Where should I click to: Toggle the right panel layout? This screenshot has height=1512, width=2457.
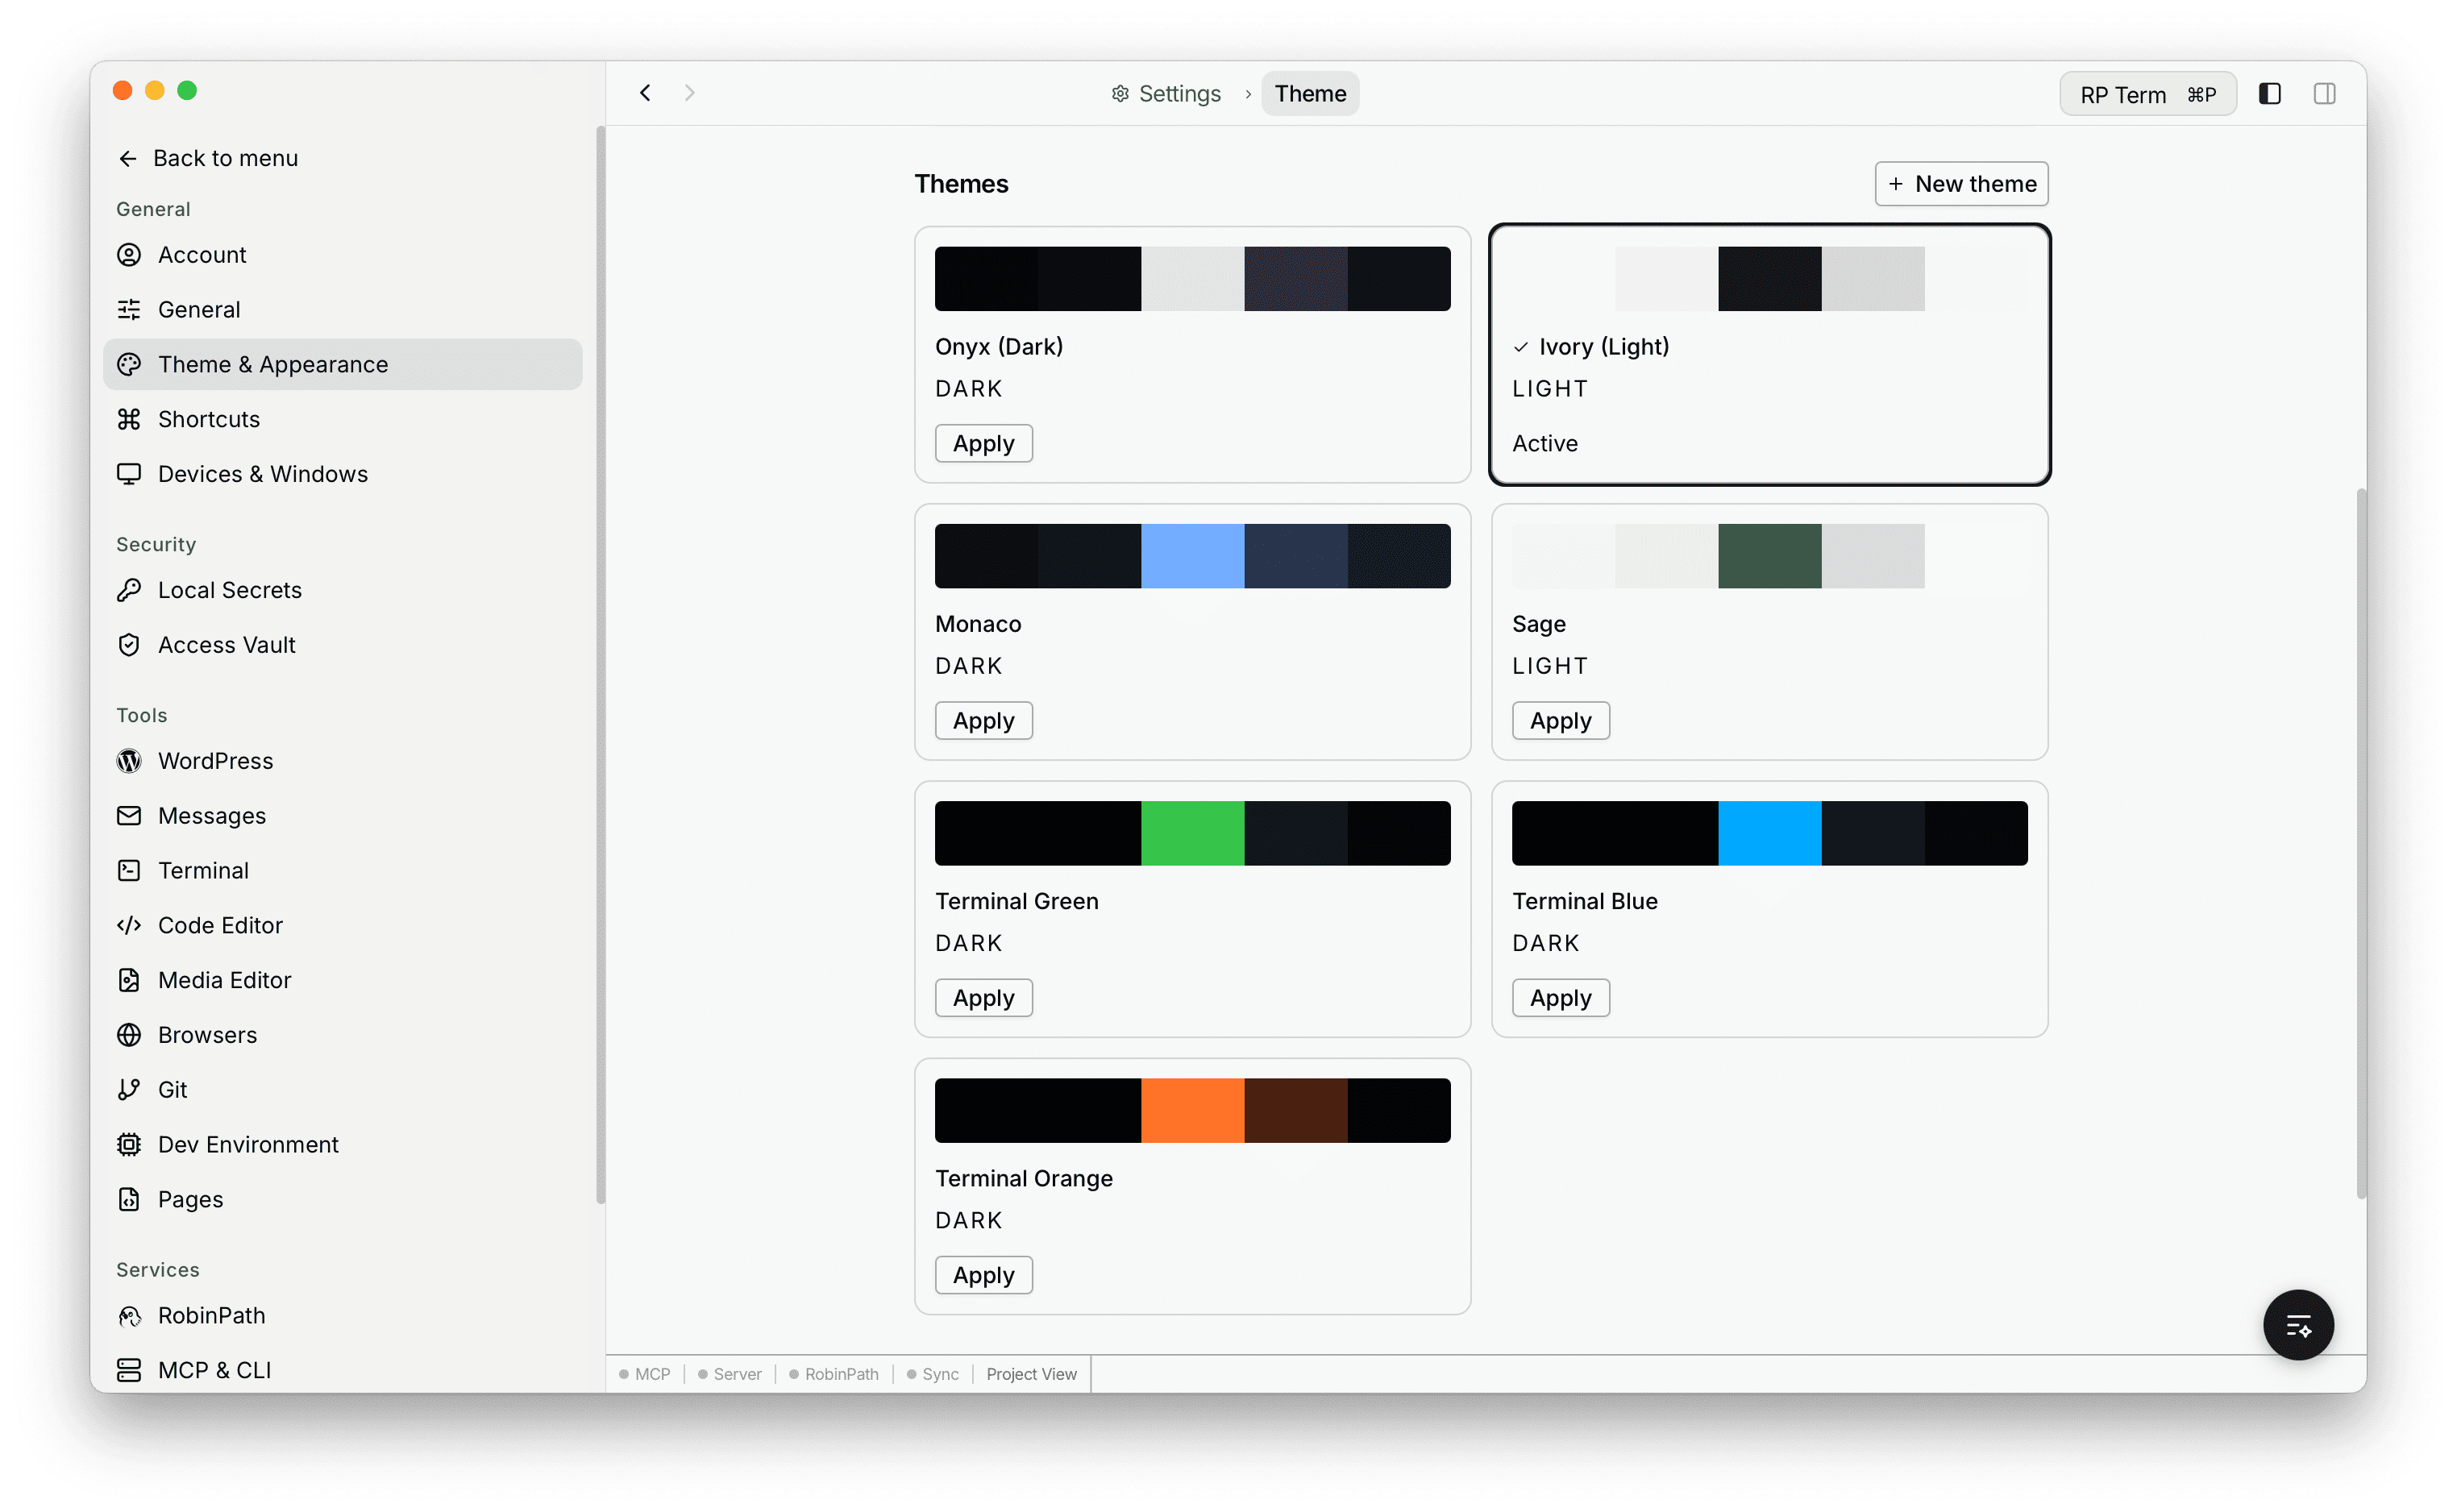[x=2324, y=93]
